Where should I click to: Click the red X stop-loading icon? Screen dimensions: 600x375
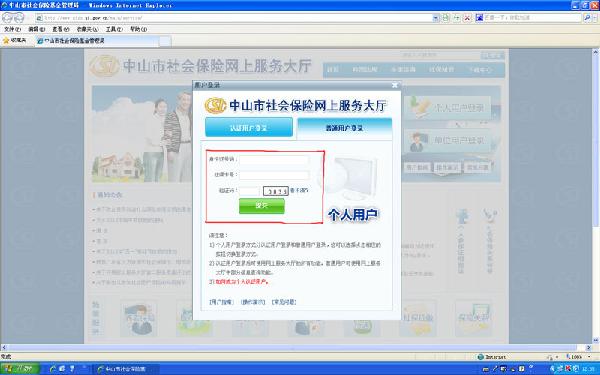click(x=467, y=18)
